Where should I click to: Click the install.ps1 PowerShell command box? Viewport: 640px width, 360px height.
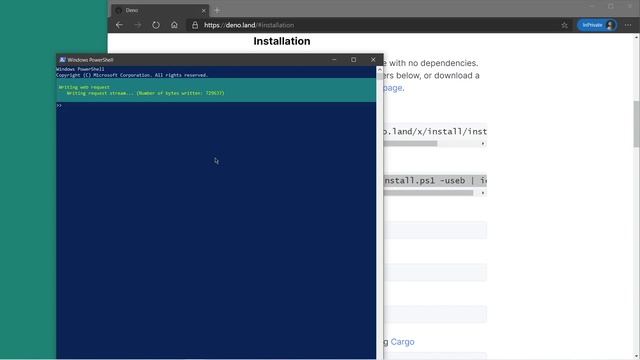(x=435, y=180)
